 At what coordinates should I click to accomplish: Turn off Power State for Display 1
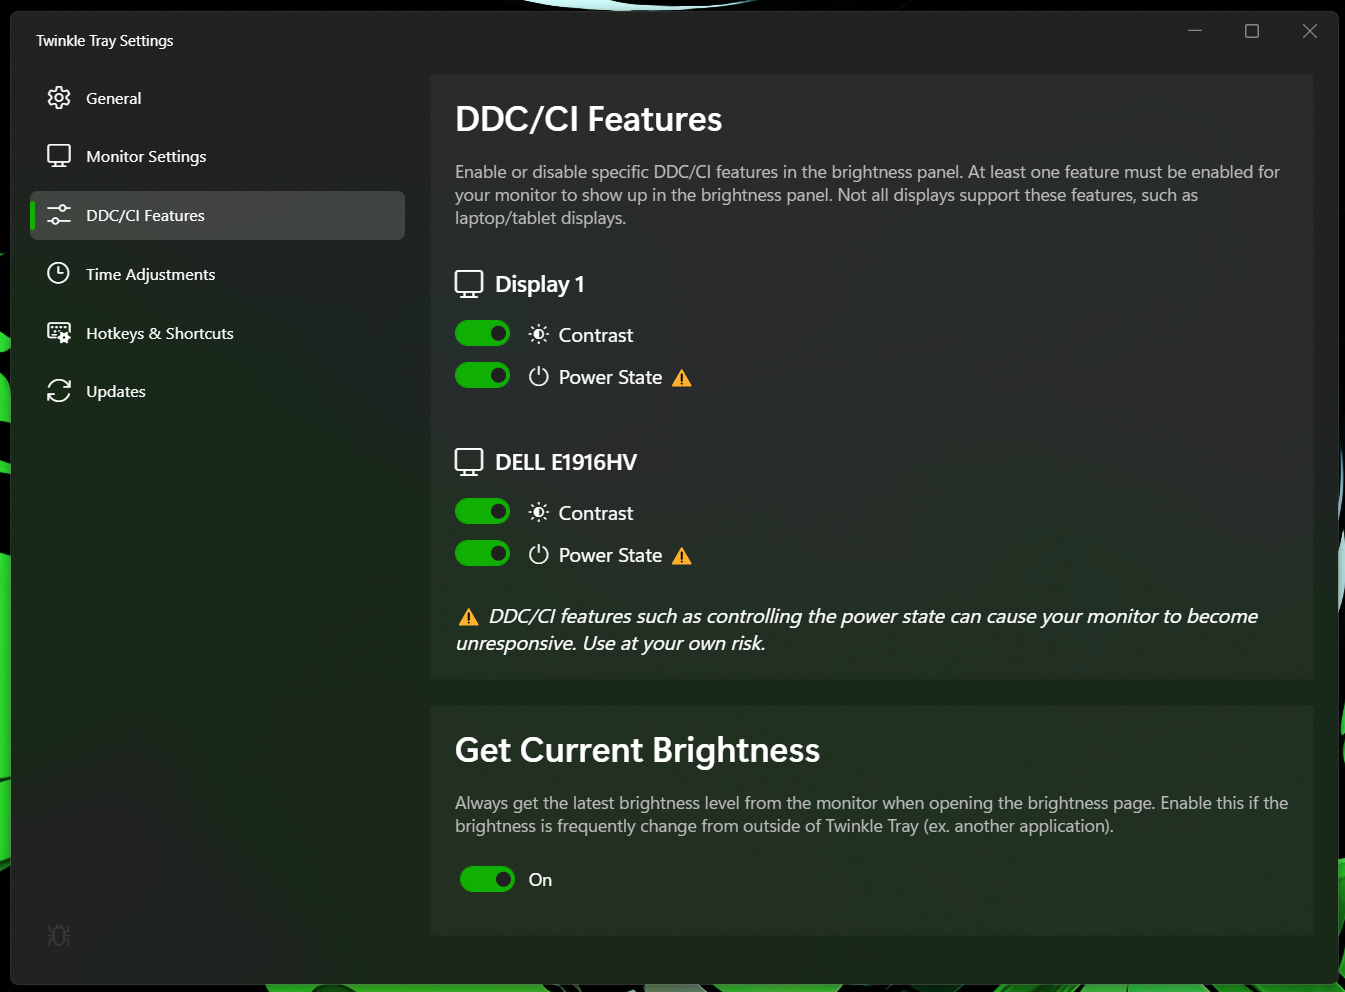[482, 376]
